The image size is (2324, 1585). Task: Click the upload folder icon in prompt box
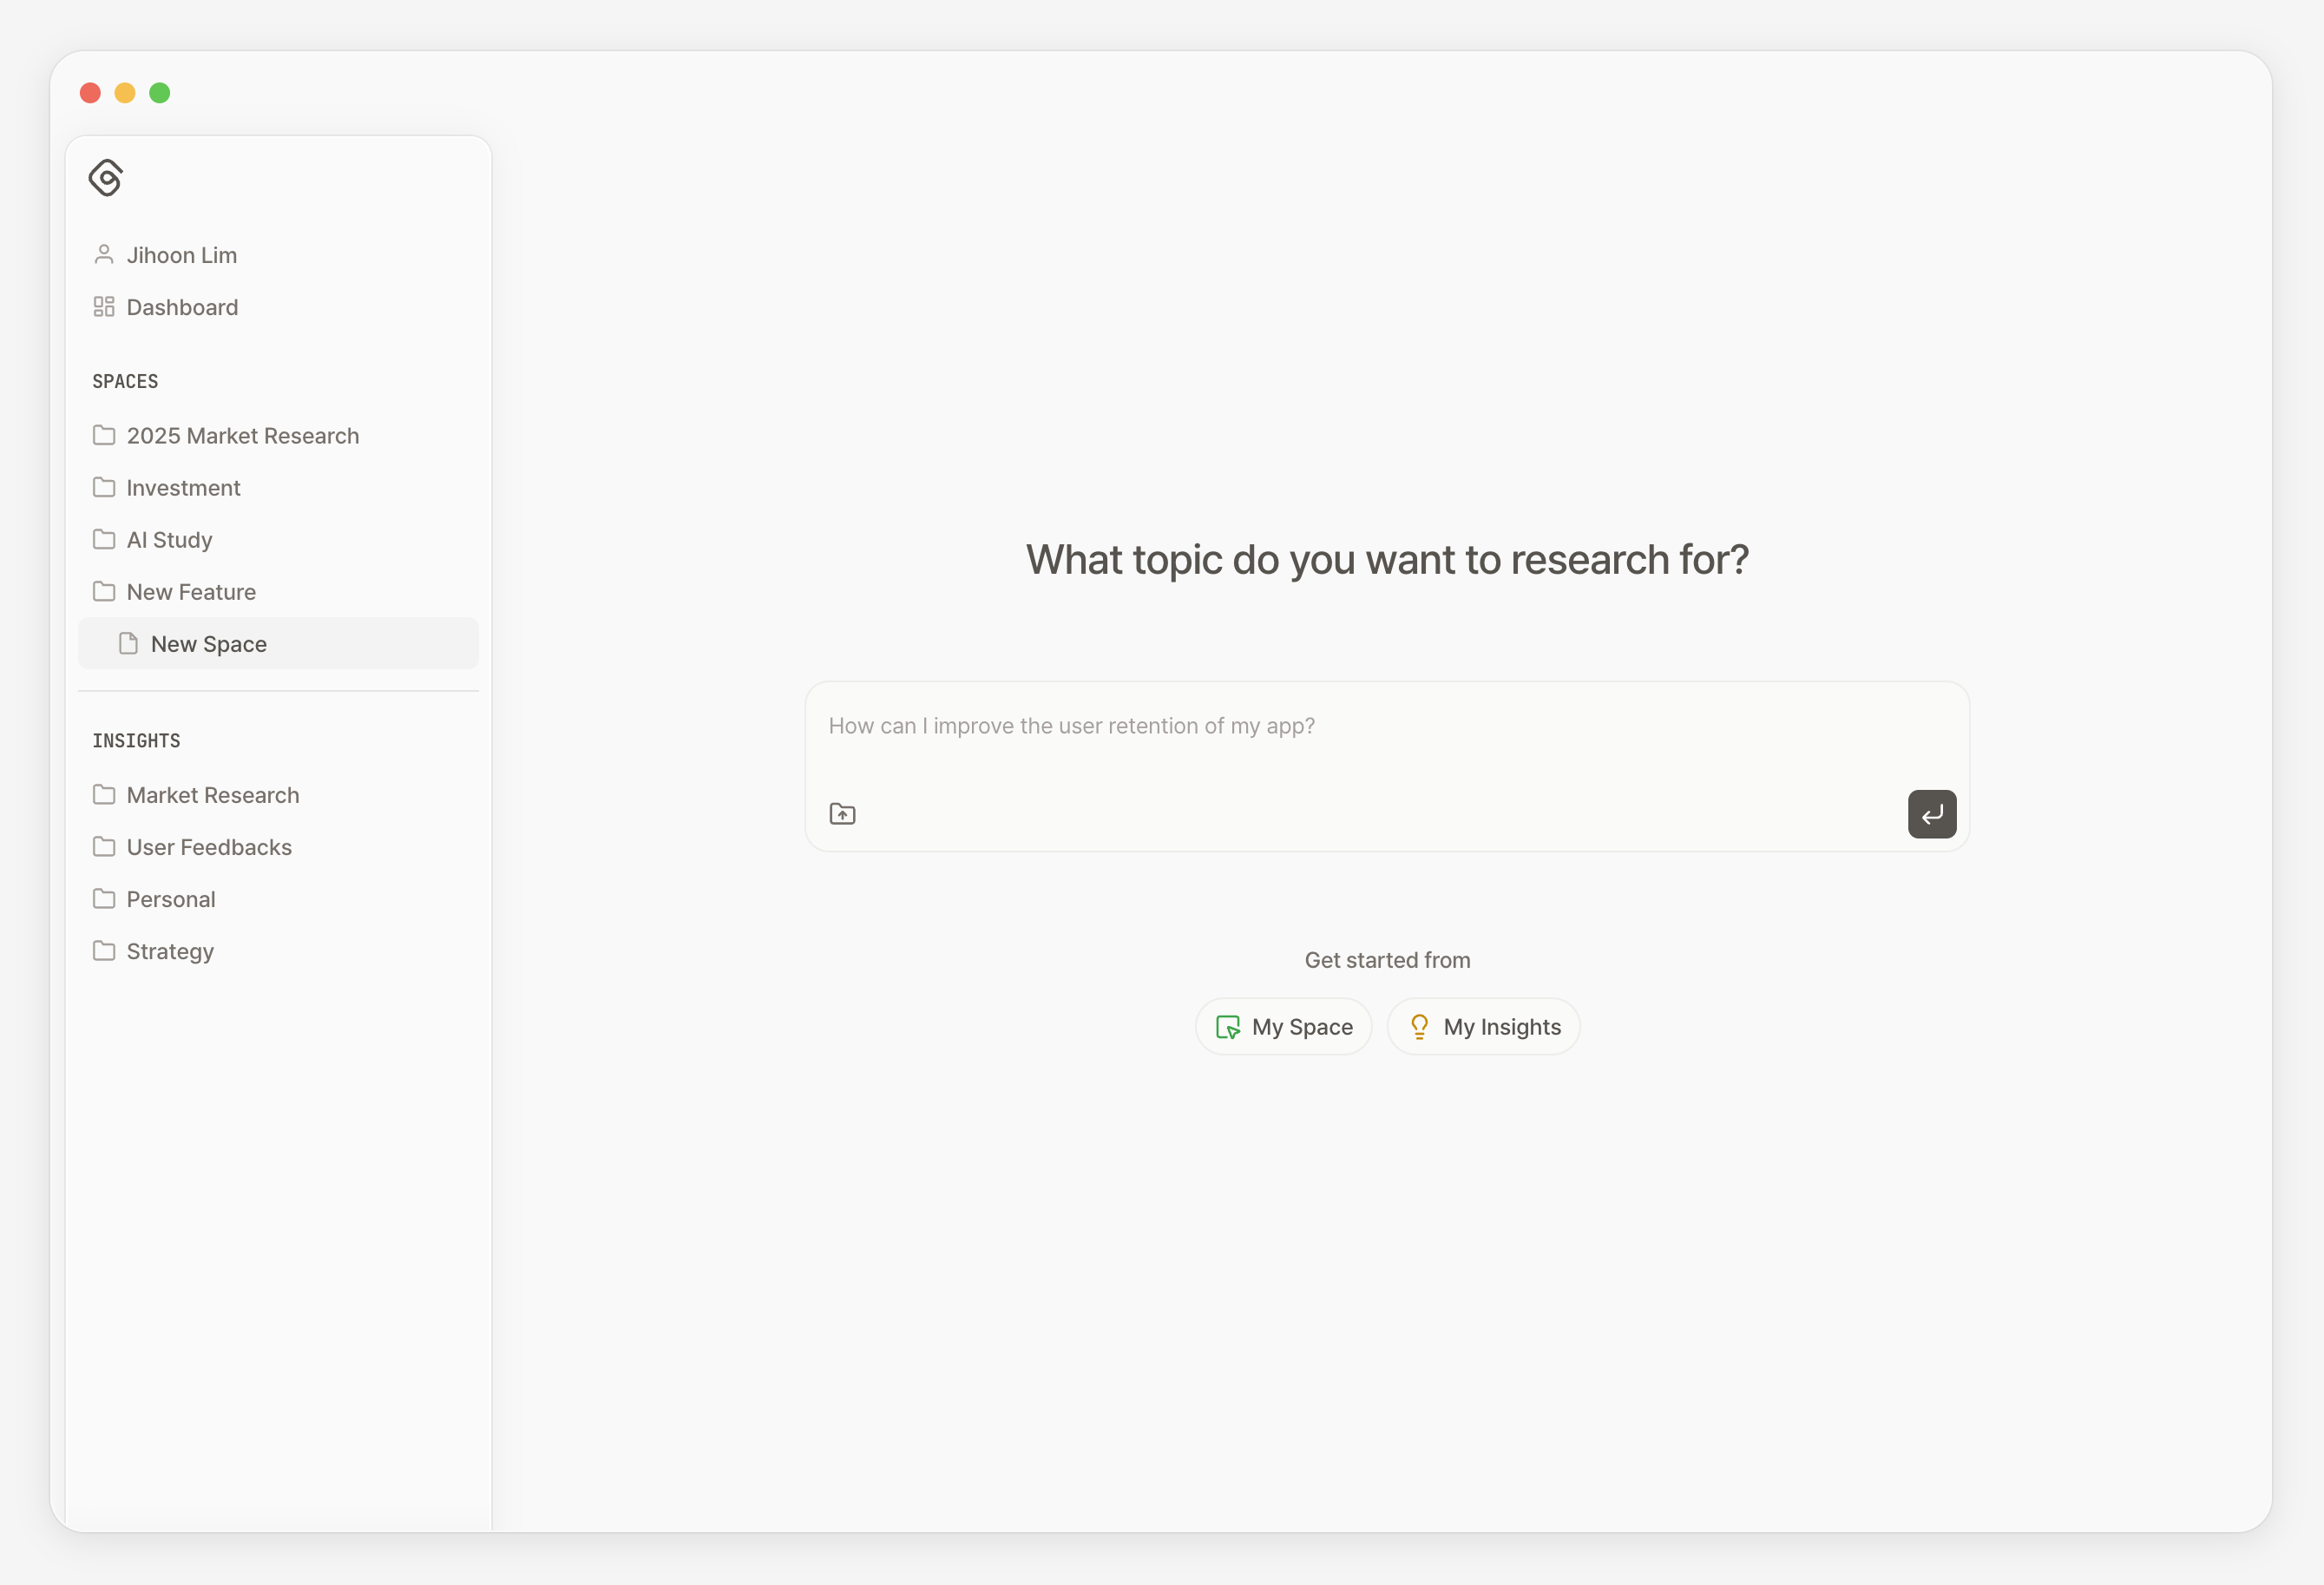842,814
